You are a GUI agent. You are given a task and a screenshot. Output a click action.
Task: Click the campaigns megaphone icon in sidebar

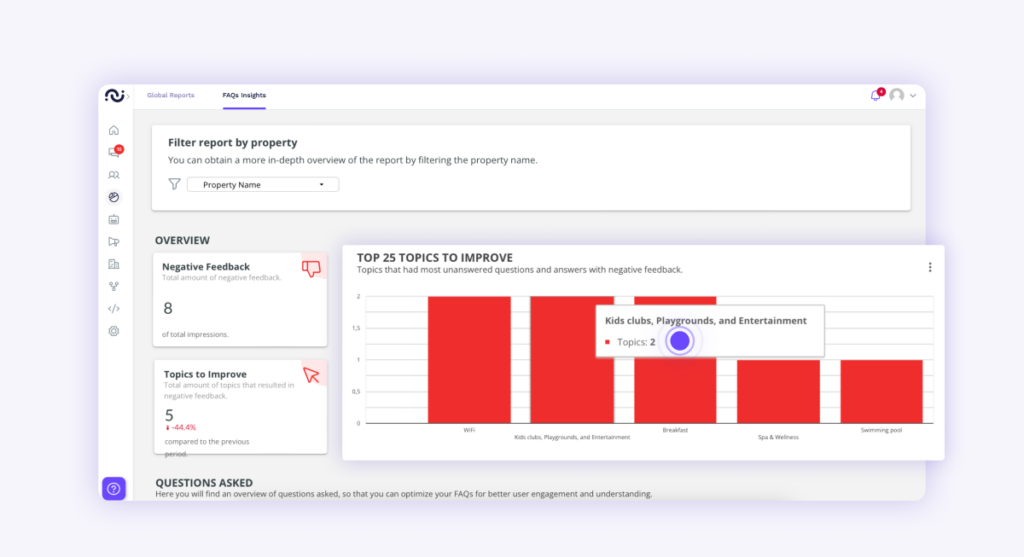click(x=114, y=242)
